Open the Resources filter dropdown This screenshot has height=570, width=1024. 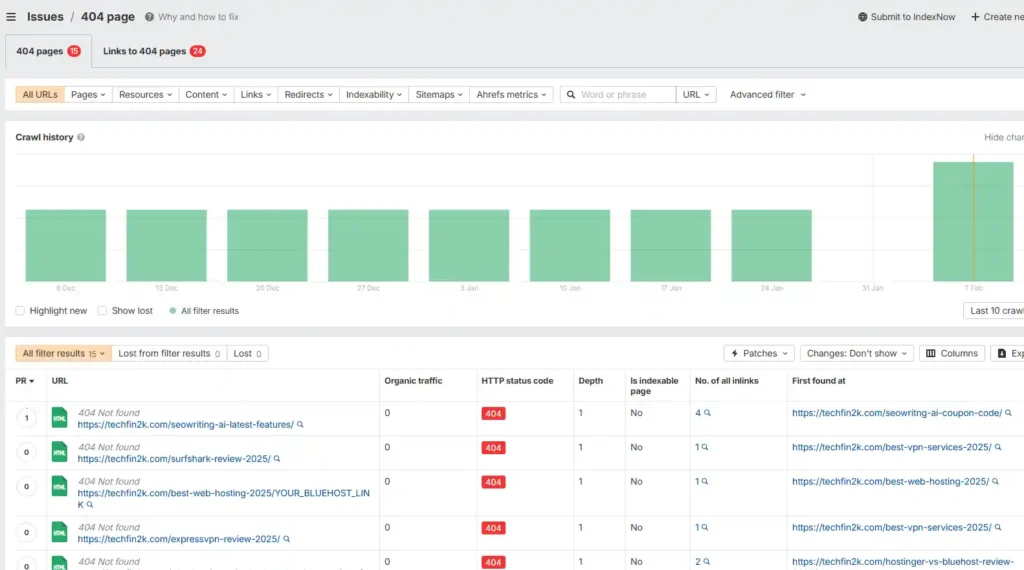click(145, 95)
